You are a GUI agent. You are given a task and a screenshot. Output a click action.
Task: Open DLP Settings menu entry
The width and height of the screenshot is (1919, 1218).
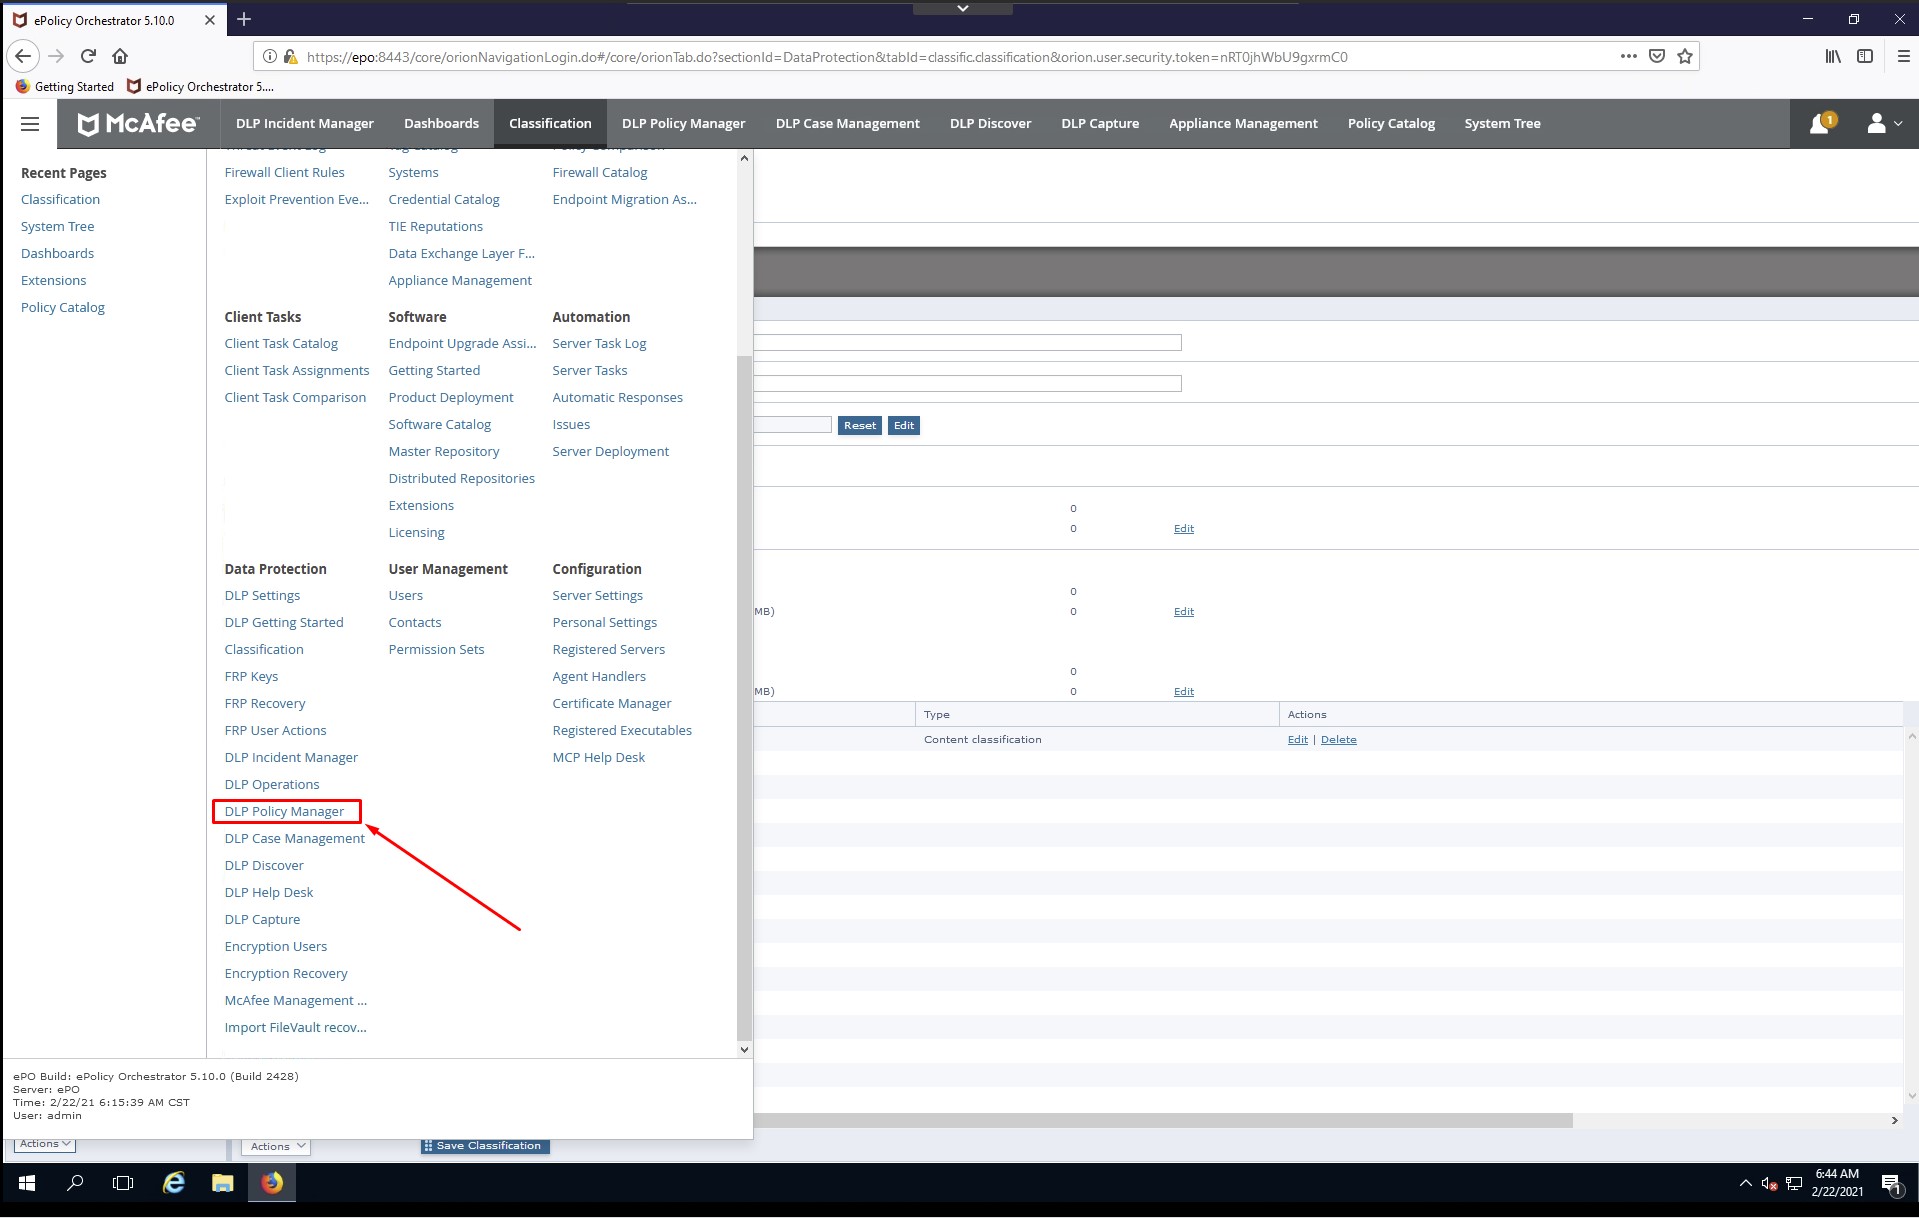point(262,595)
